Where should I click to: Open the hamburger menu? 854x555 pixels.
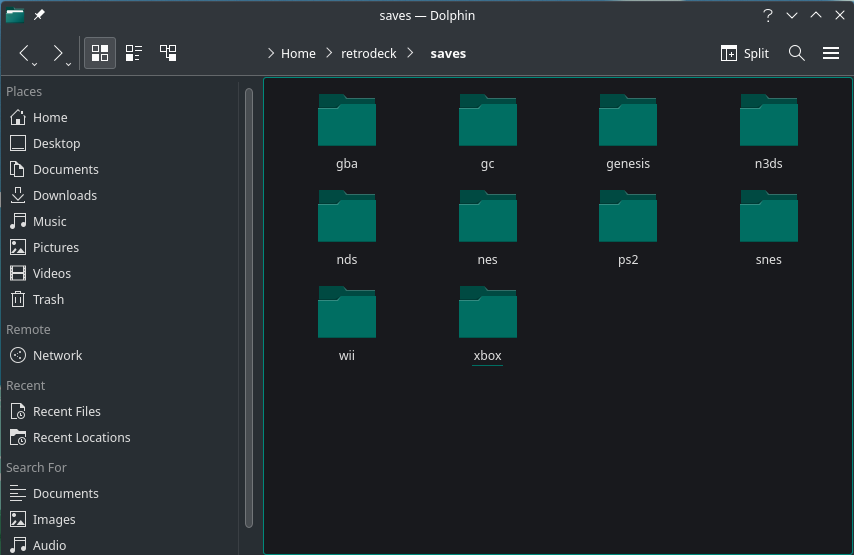pos(830,53)
